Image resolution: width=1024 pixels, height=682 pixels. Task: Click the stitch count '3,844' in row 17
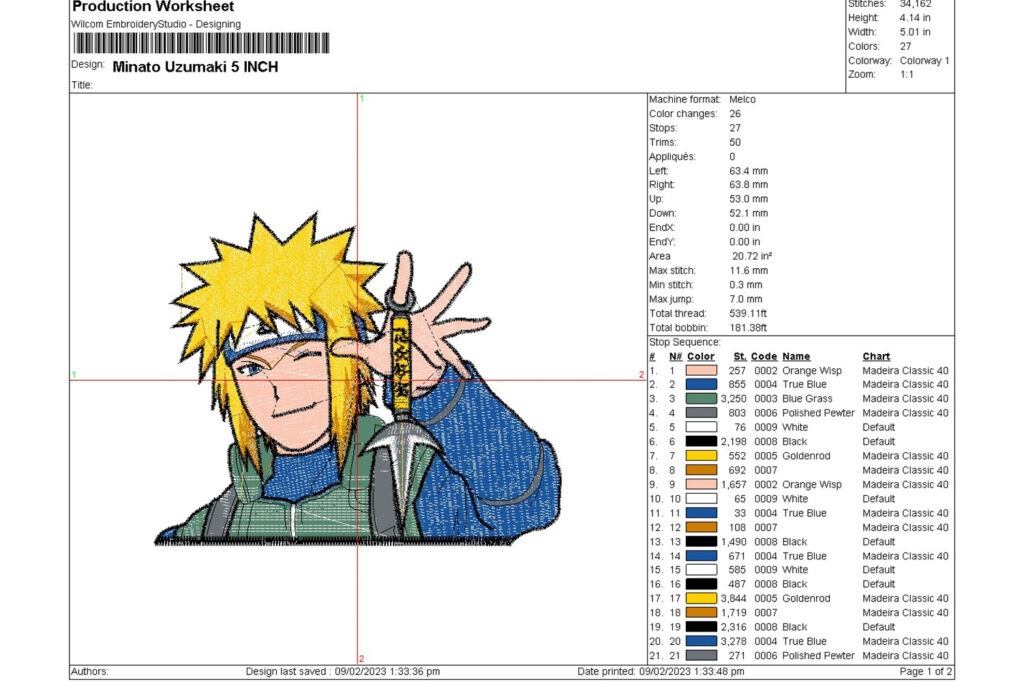click(733, 598)
